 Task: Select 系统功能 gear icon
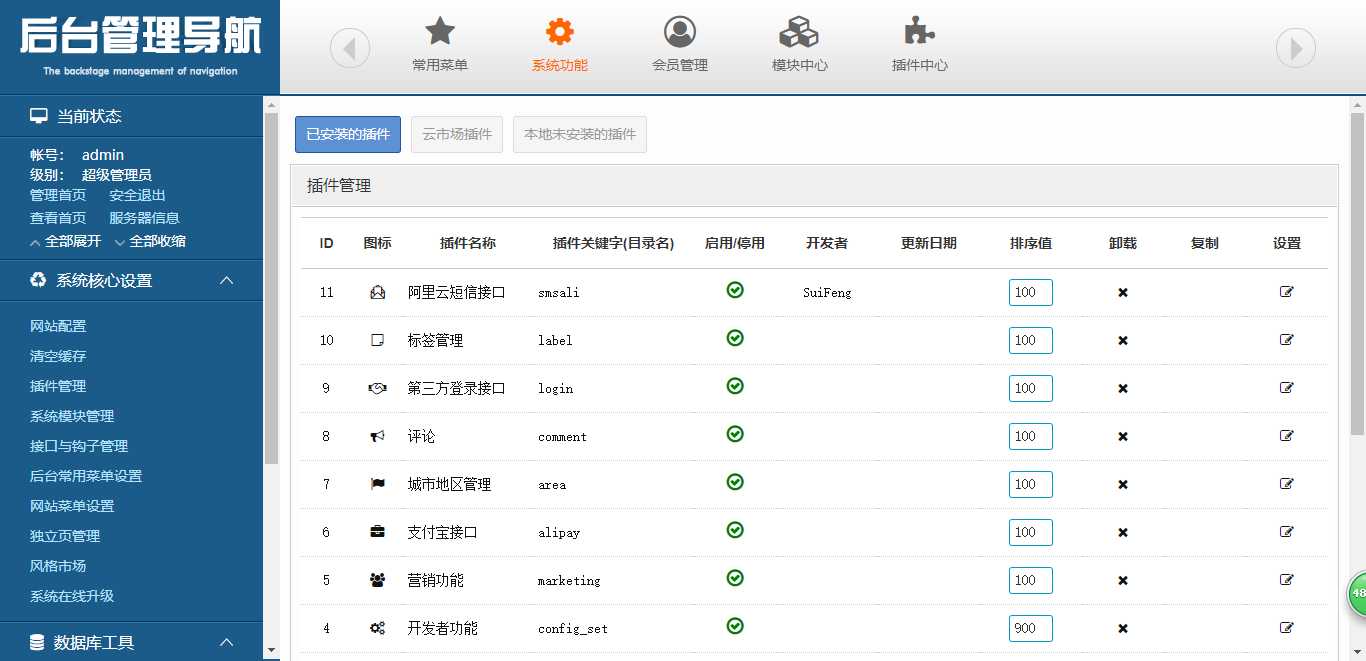tap(560, 32)
